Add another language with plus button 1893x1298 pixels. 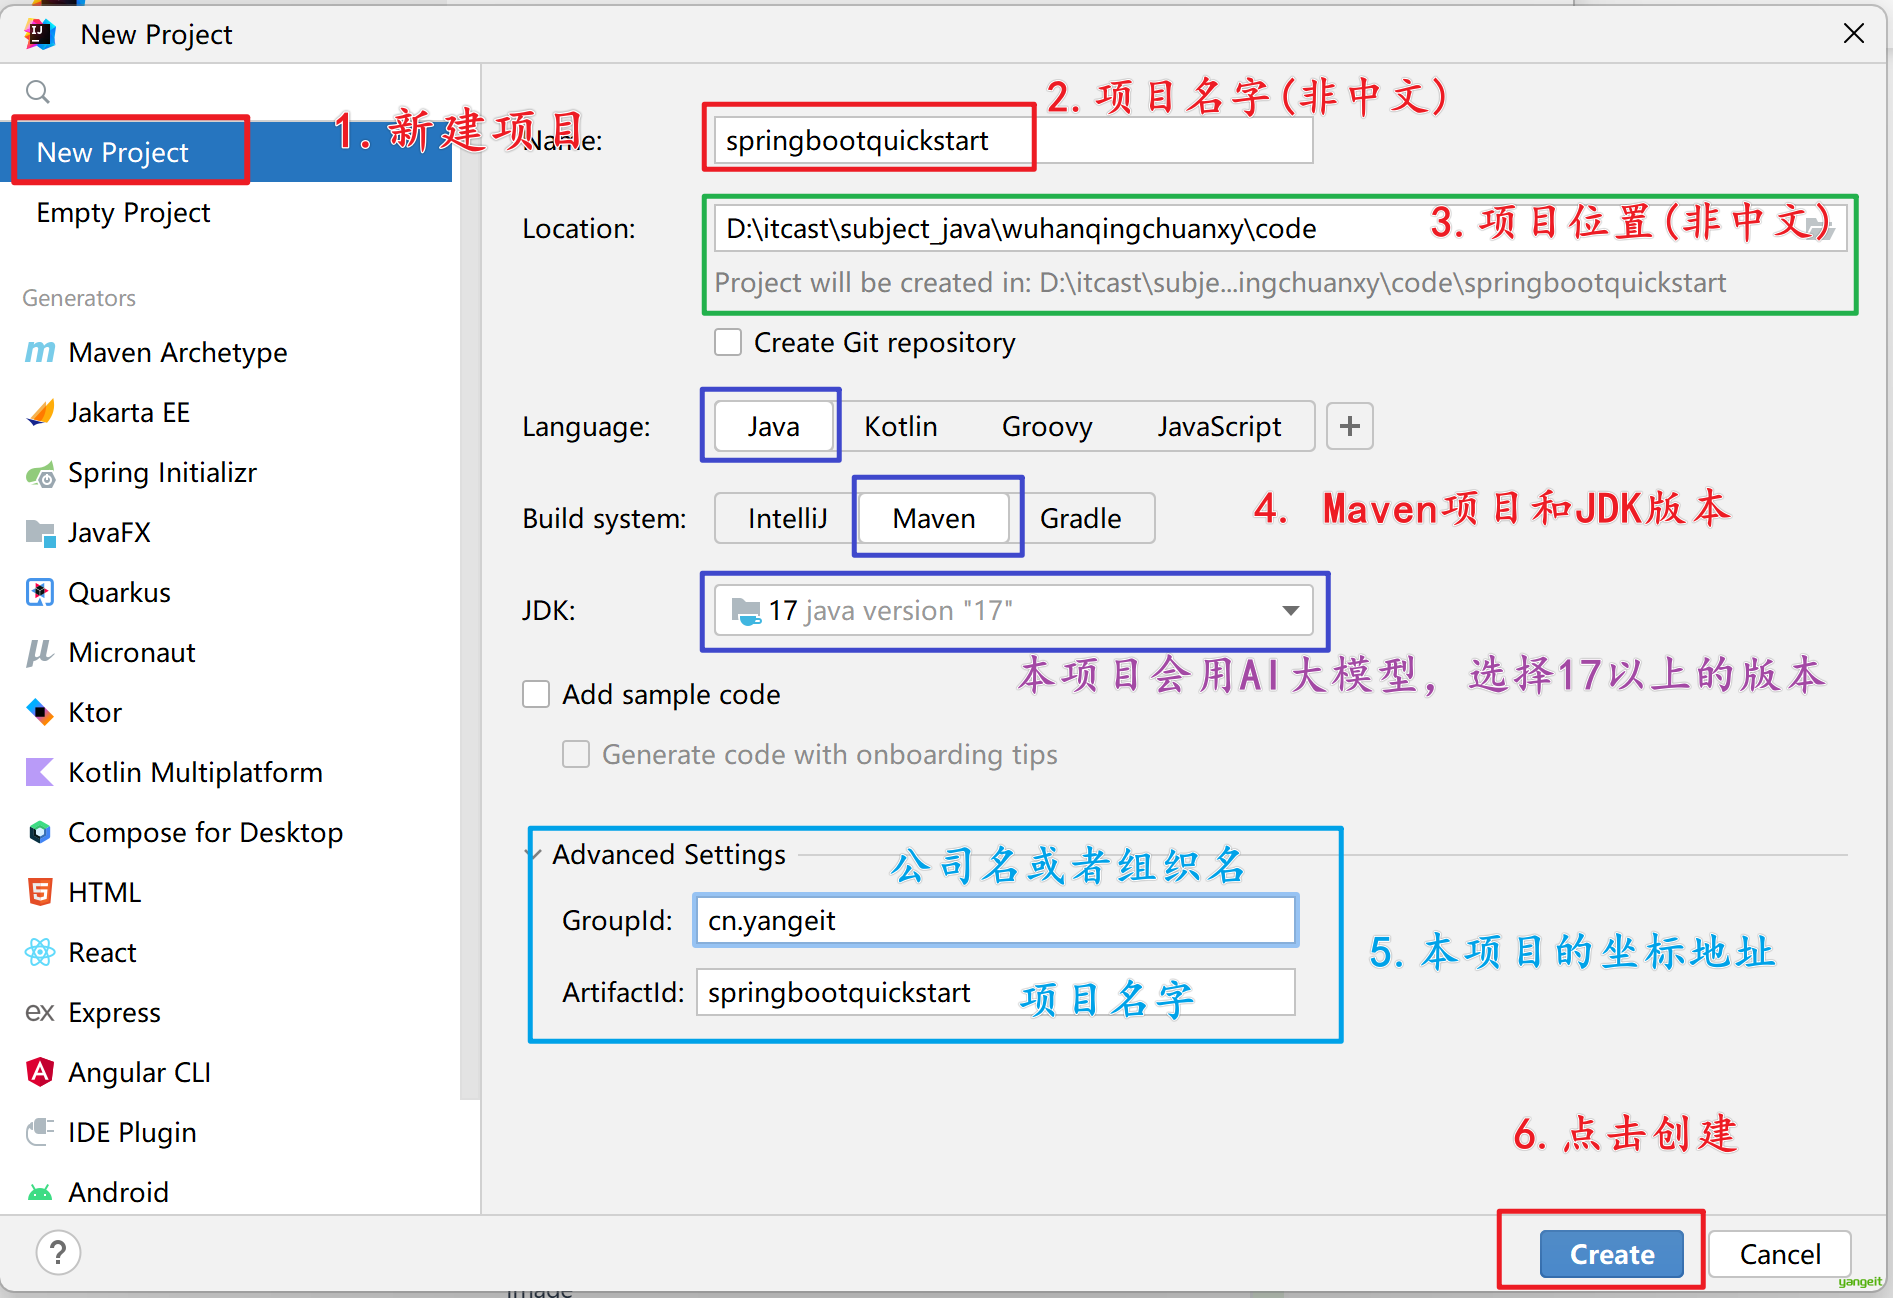click(x=1350, y=426)
